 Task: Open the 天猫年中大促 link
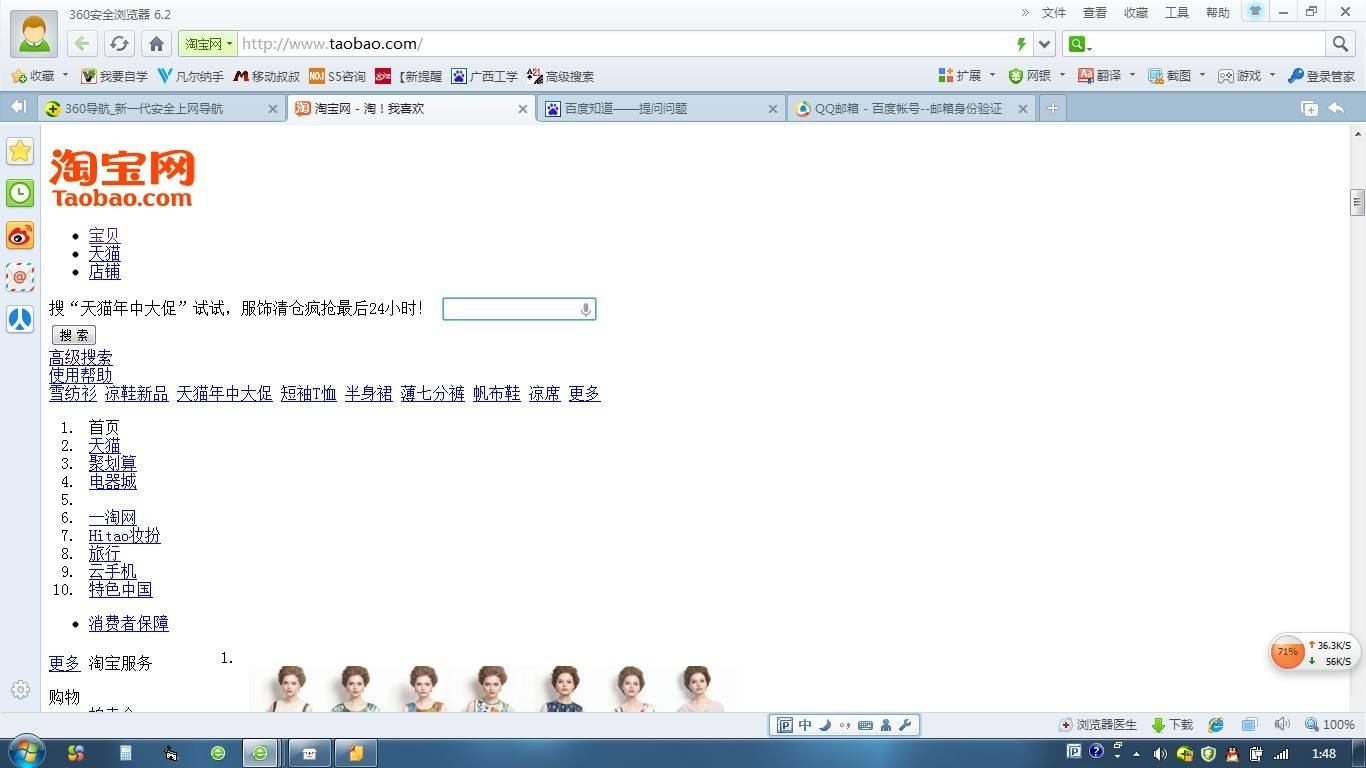click(x=225, y=393)
